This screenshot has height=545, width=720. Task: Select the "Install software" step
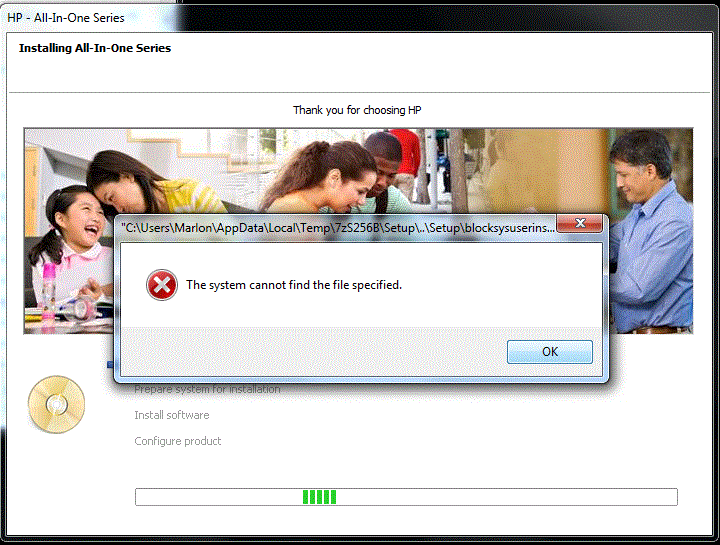(x=172, y=415)
